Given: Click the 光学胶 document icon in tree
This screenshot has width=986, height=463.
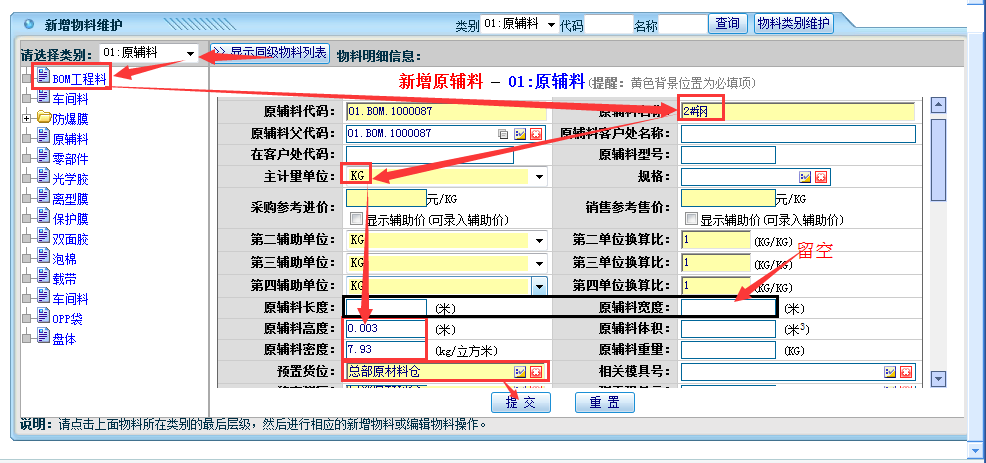Looking at the screenshot, I should pos(43,176).
